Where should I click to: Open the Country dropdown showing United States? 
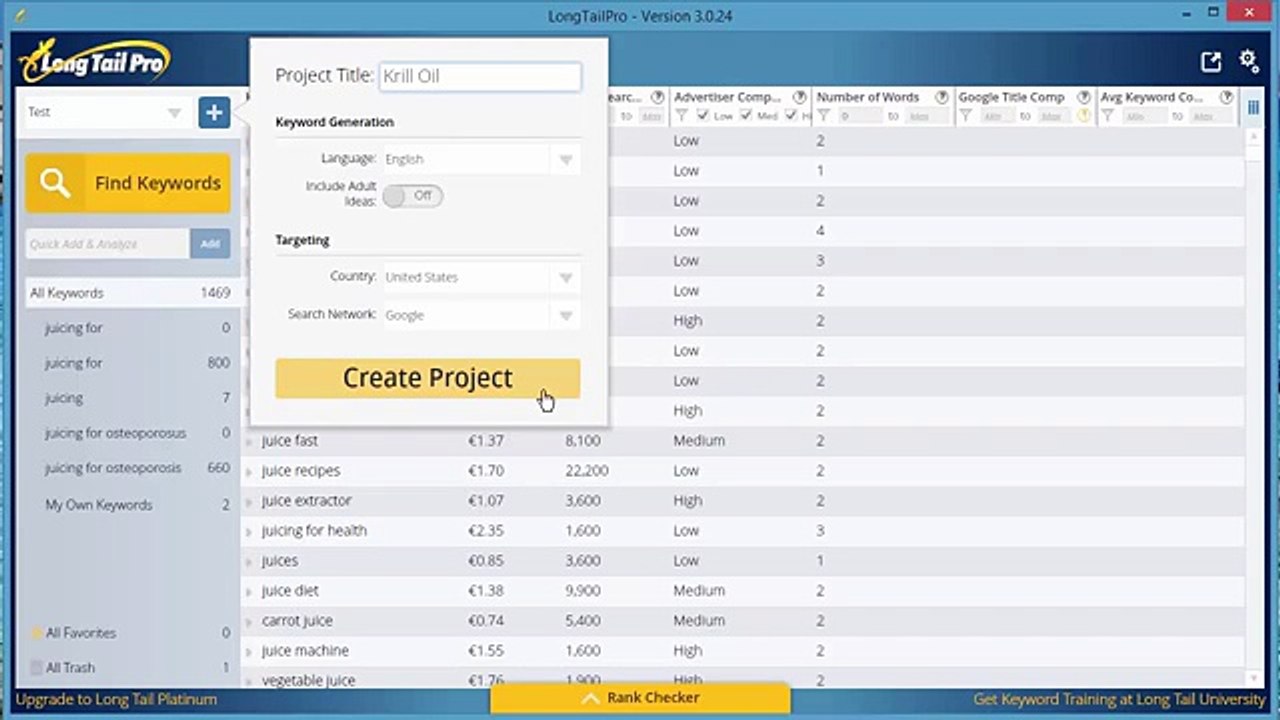coord(481,277)
